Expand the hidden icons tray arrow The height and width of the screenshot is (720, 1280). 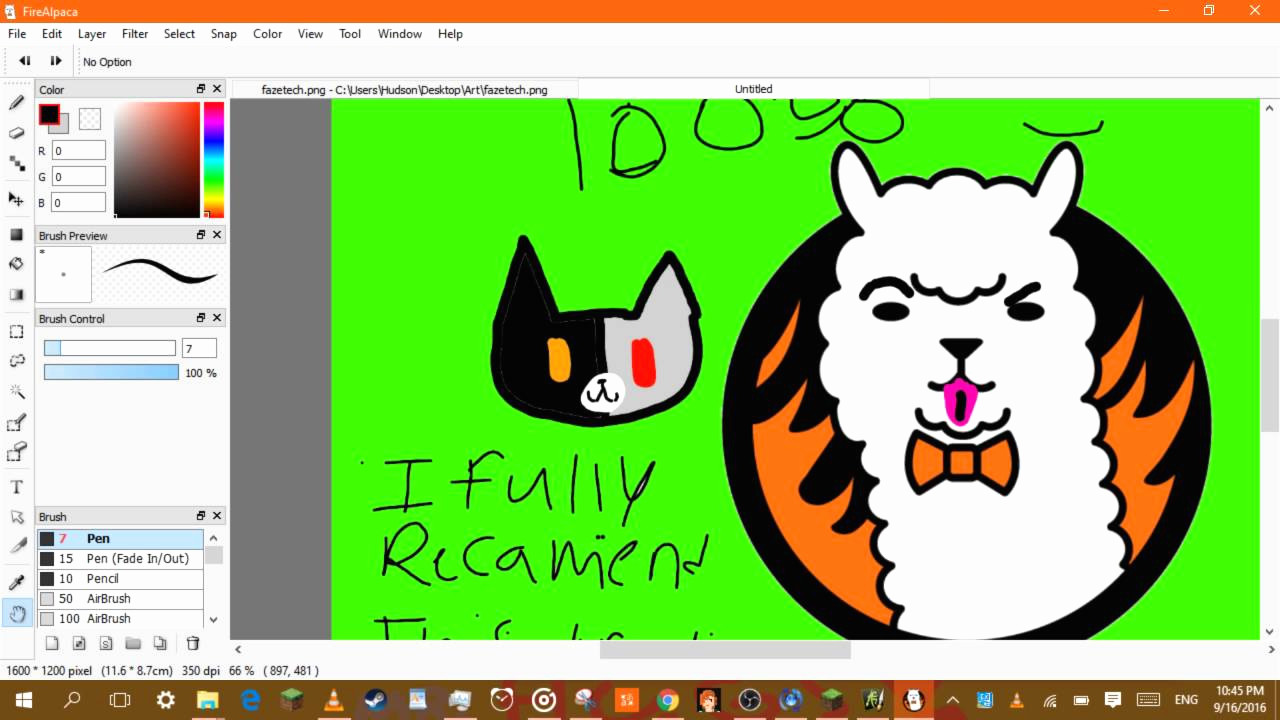[x=952, y=699]
